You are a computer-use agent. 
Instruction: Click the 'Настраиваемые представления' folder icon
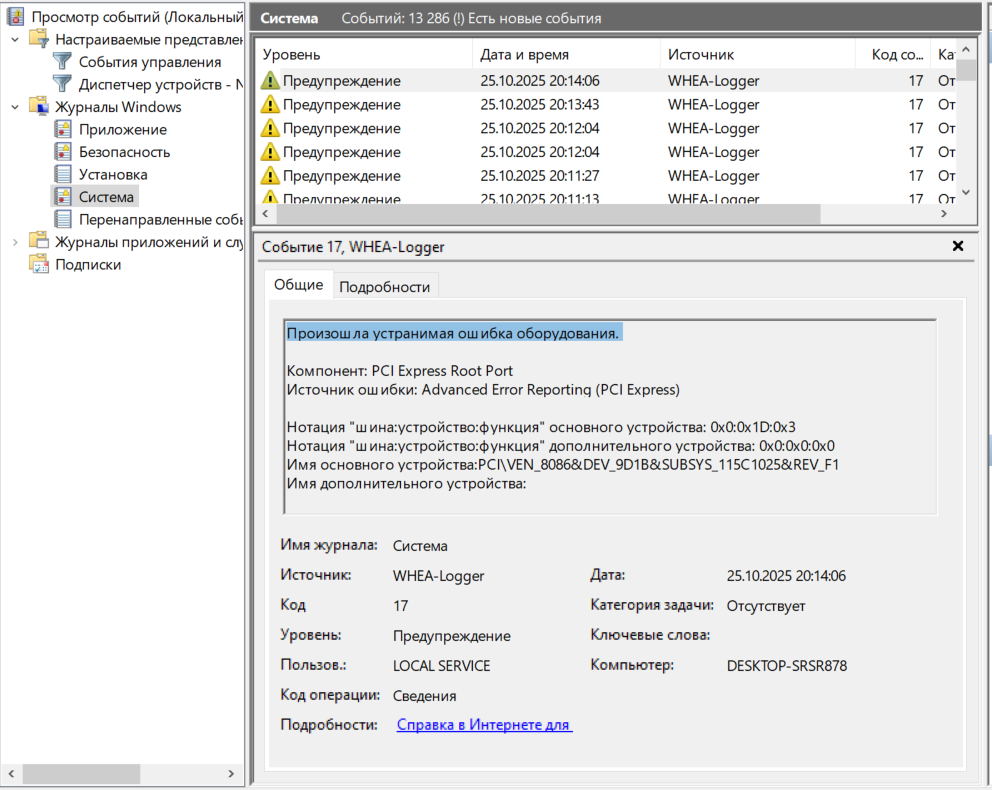39,39
